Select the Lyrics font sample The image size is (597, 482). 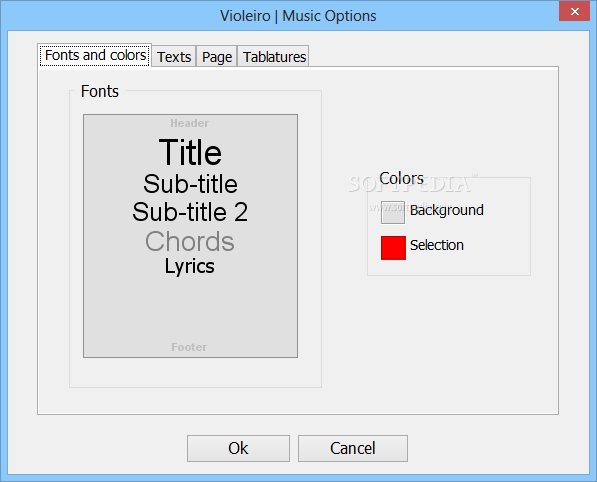pos(189,266)
